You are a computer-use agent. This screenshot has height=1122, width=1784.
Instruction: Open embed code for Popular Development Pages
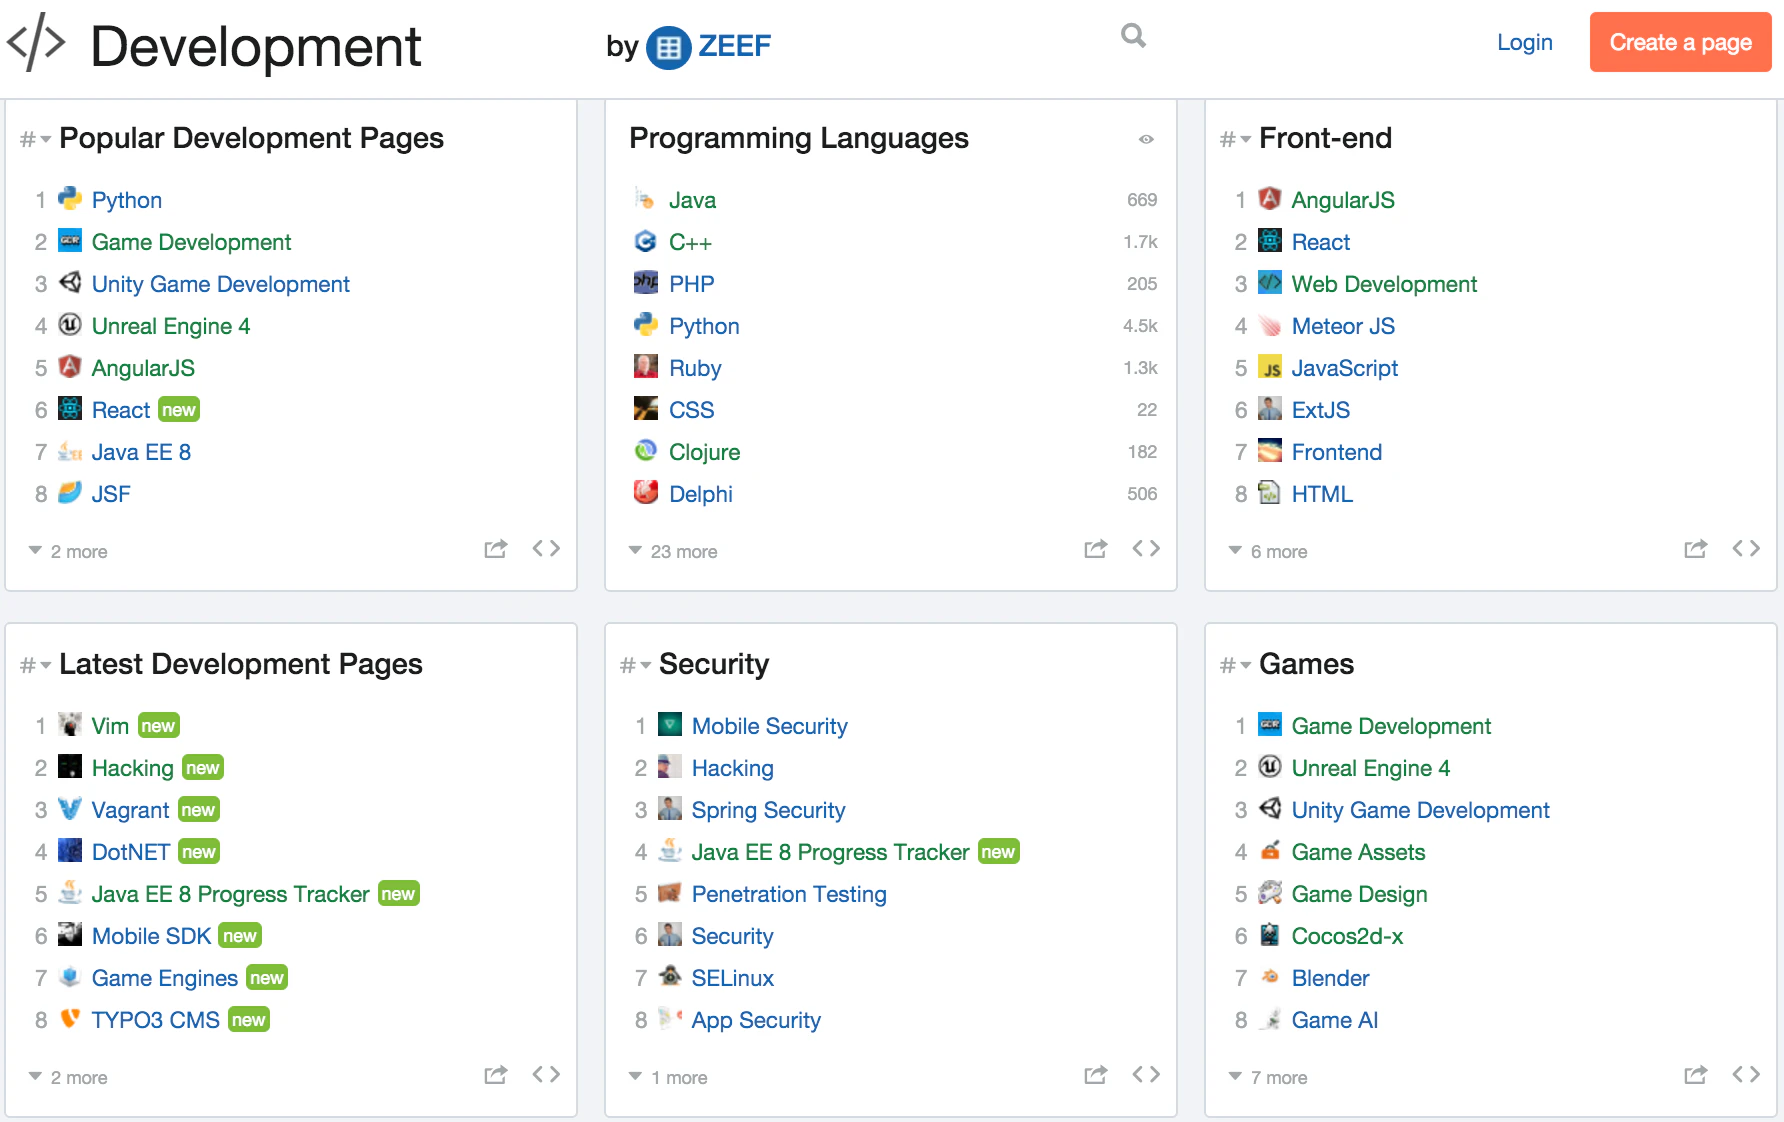pos(546,549)
